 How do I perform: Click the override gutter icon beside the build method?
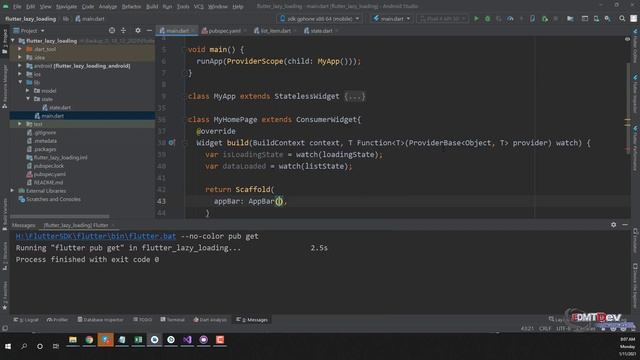171,142
